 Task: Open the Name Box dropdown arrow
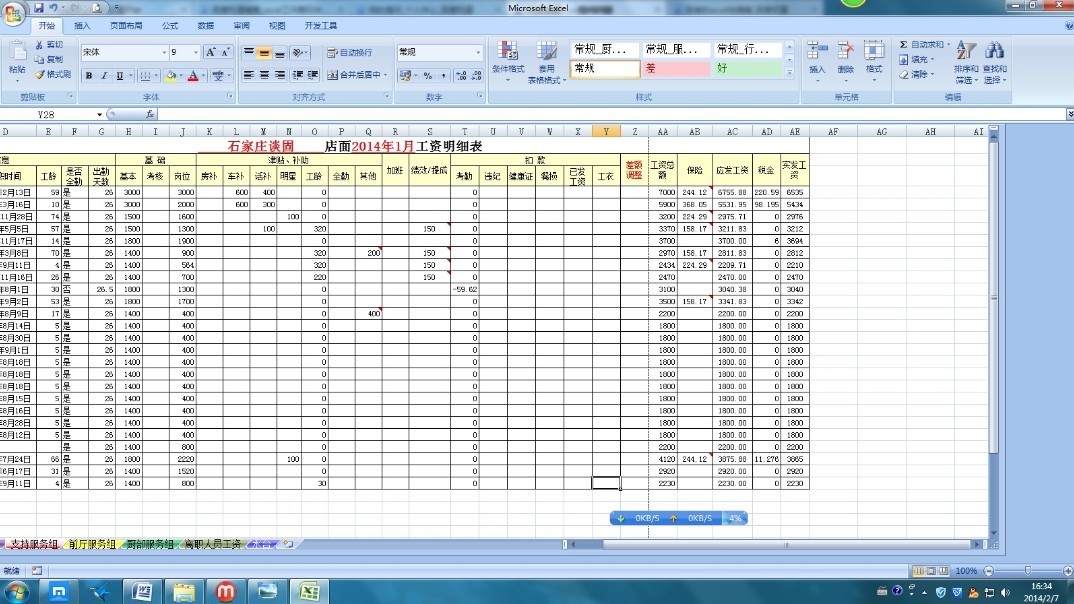tap(99, 114)
